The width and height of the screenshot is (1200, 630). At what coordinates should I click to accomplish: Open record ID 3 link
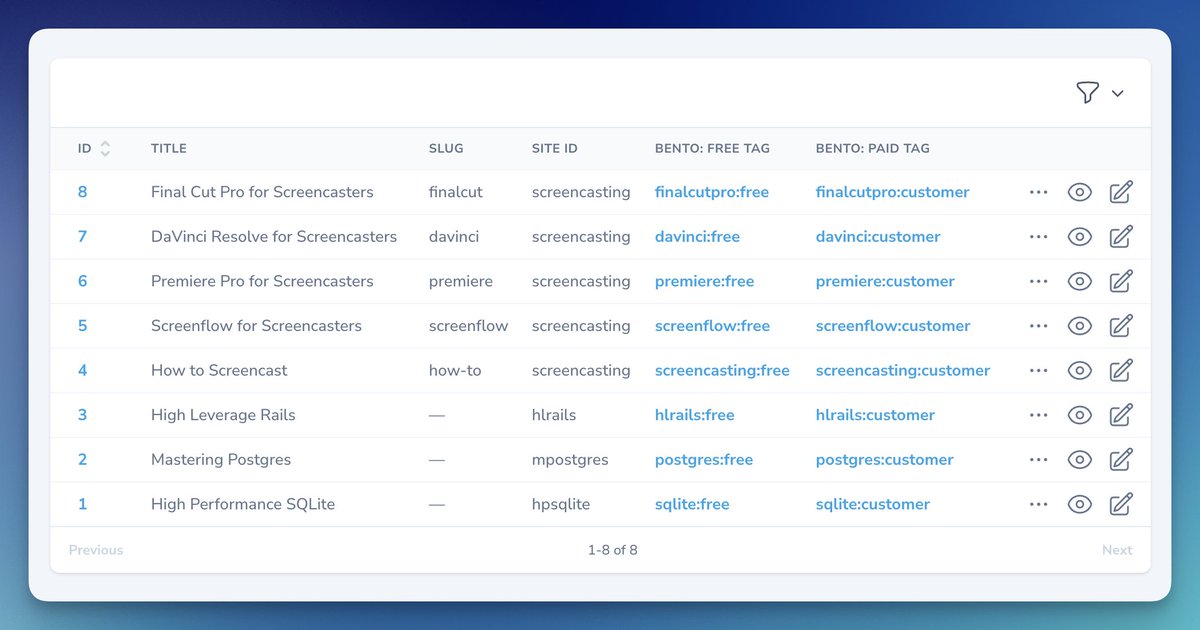(x=83, y=415)
